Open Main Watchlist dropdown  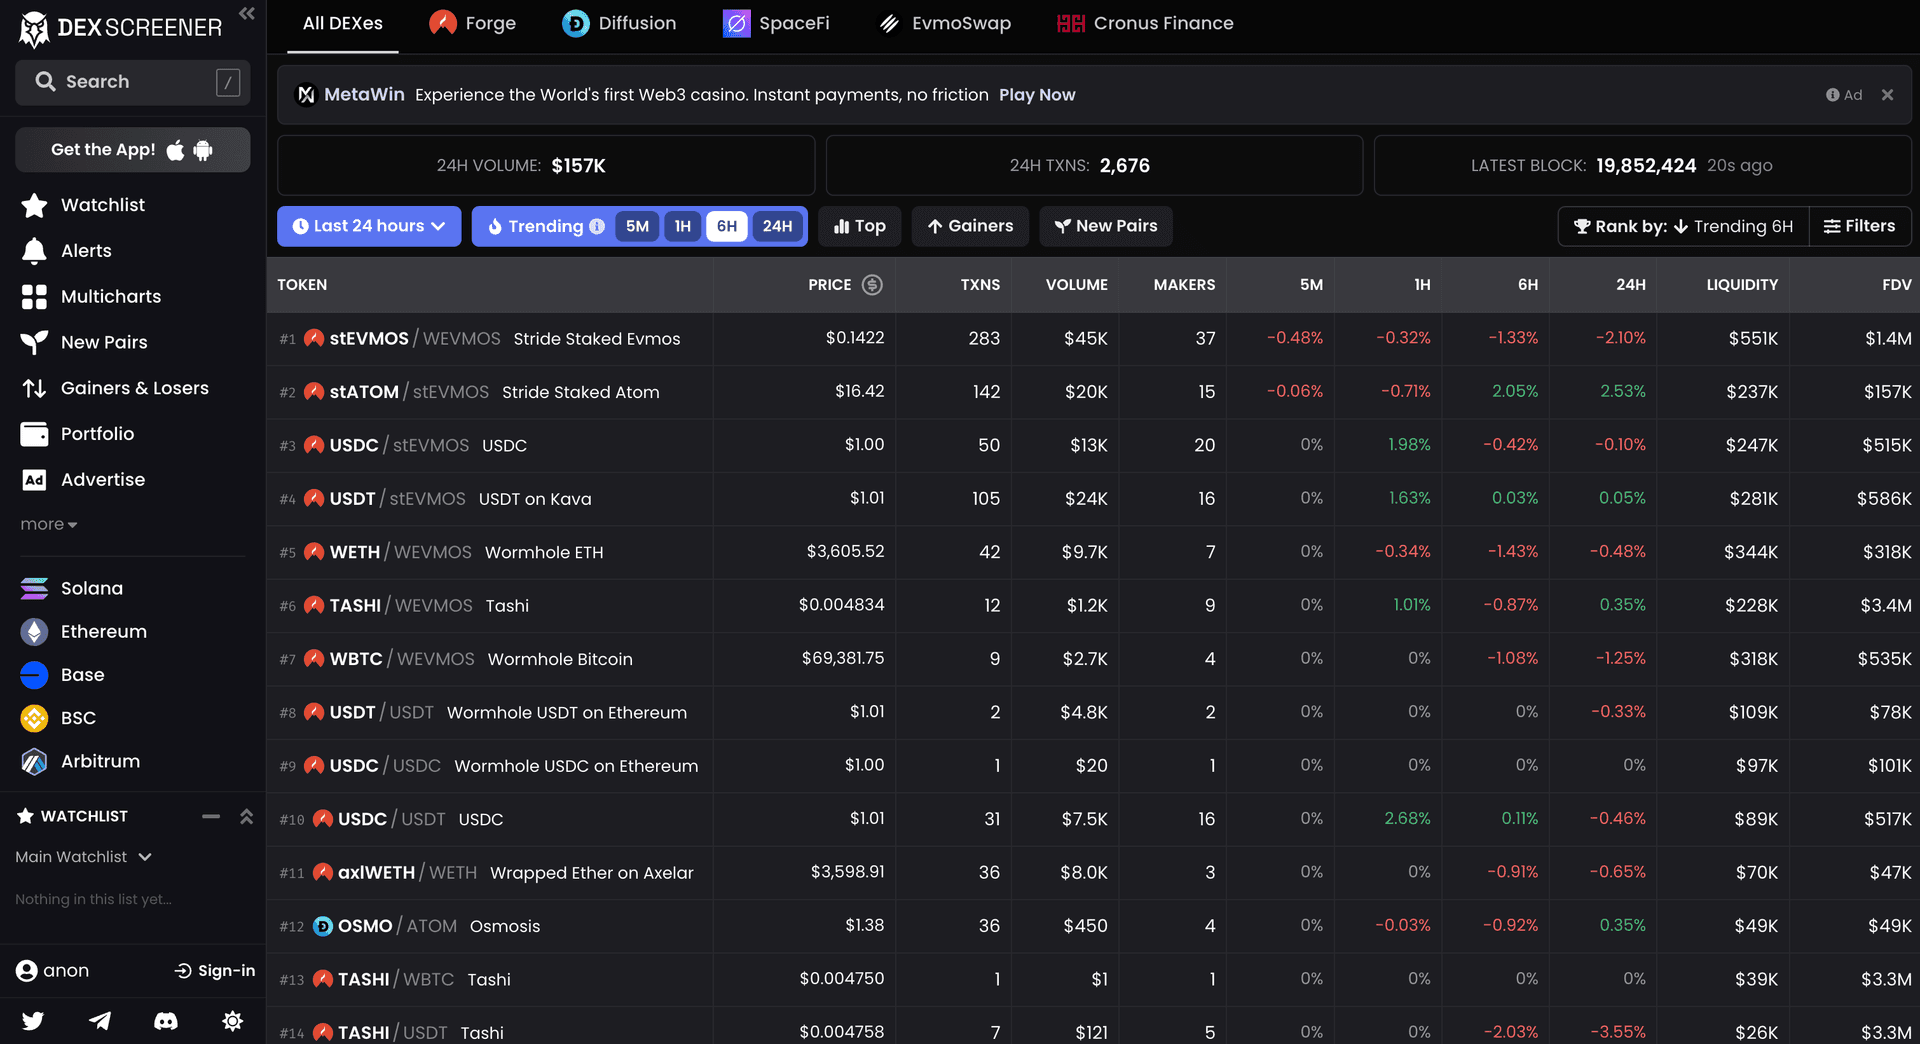pyautogui.click(x=83, y=857)
